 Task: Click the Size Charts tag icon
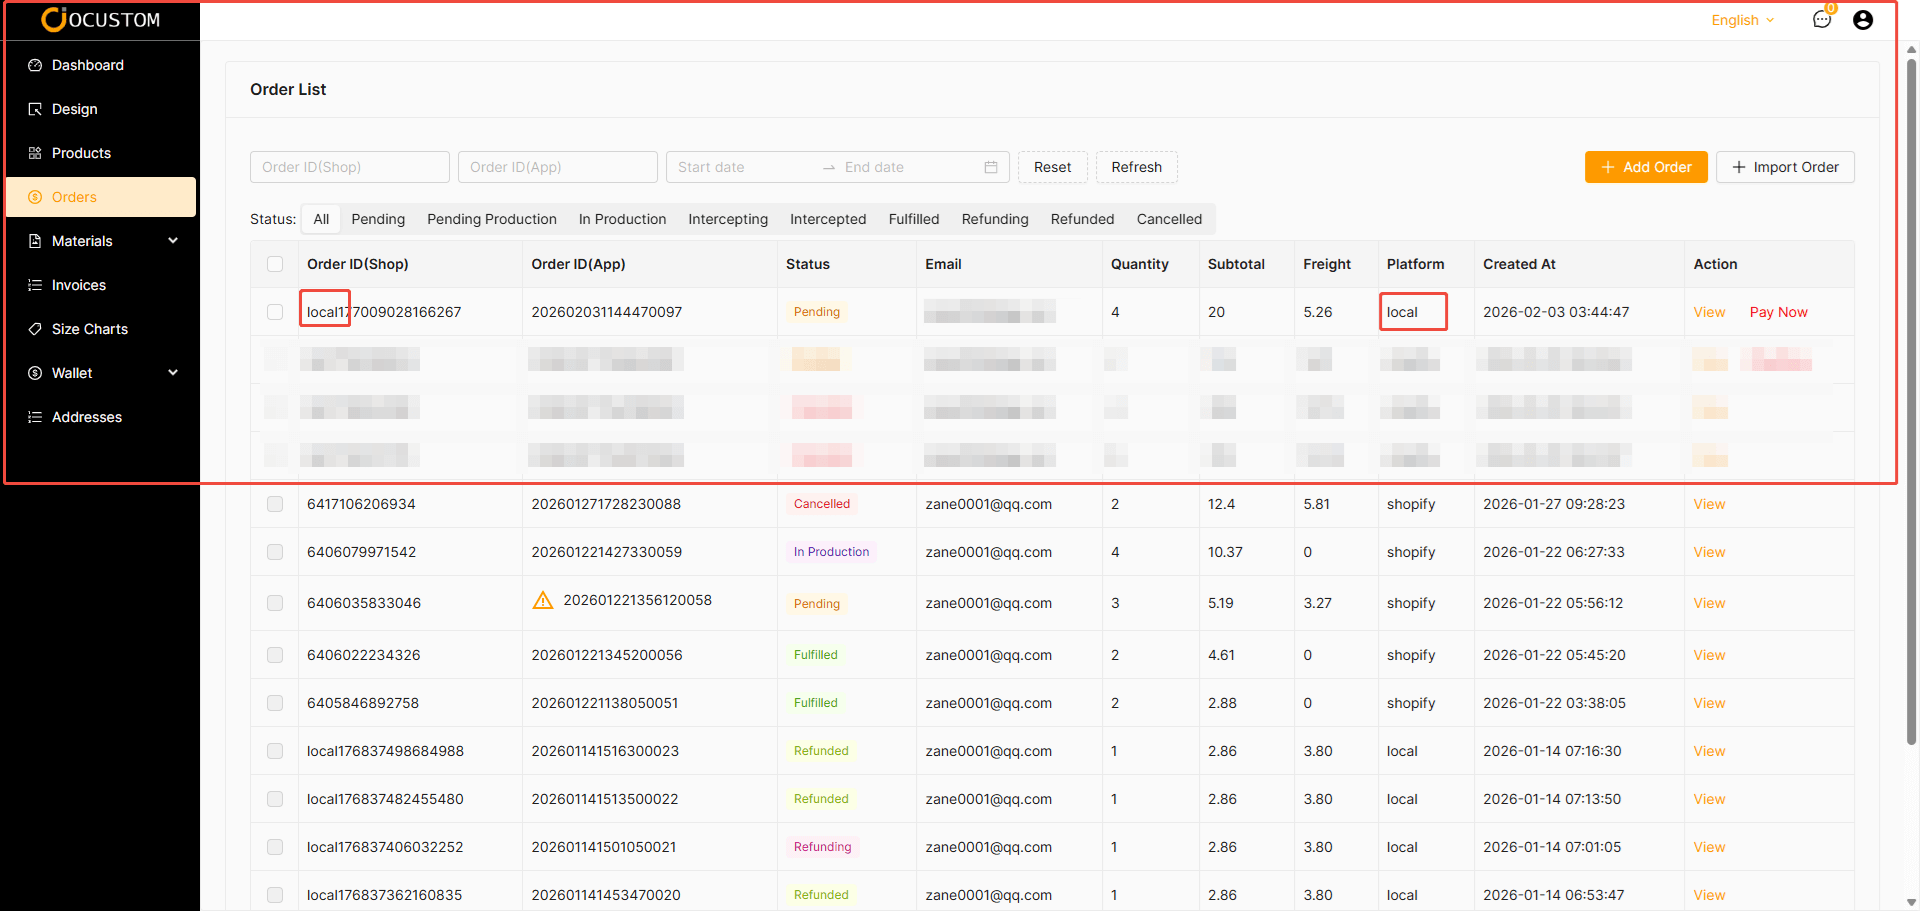pyautogui.click(x=35, y=329)
